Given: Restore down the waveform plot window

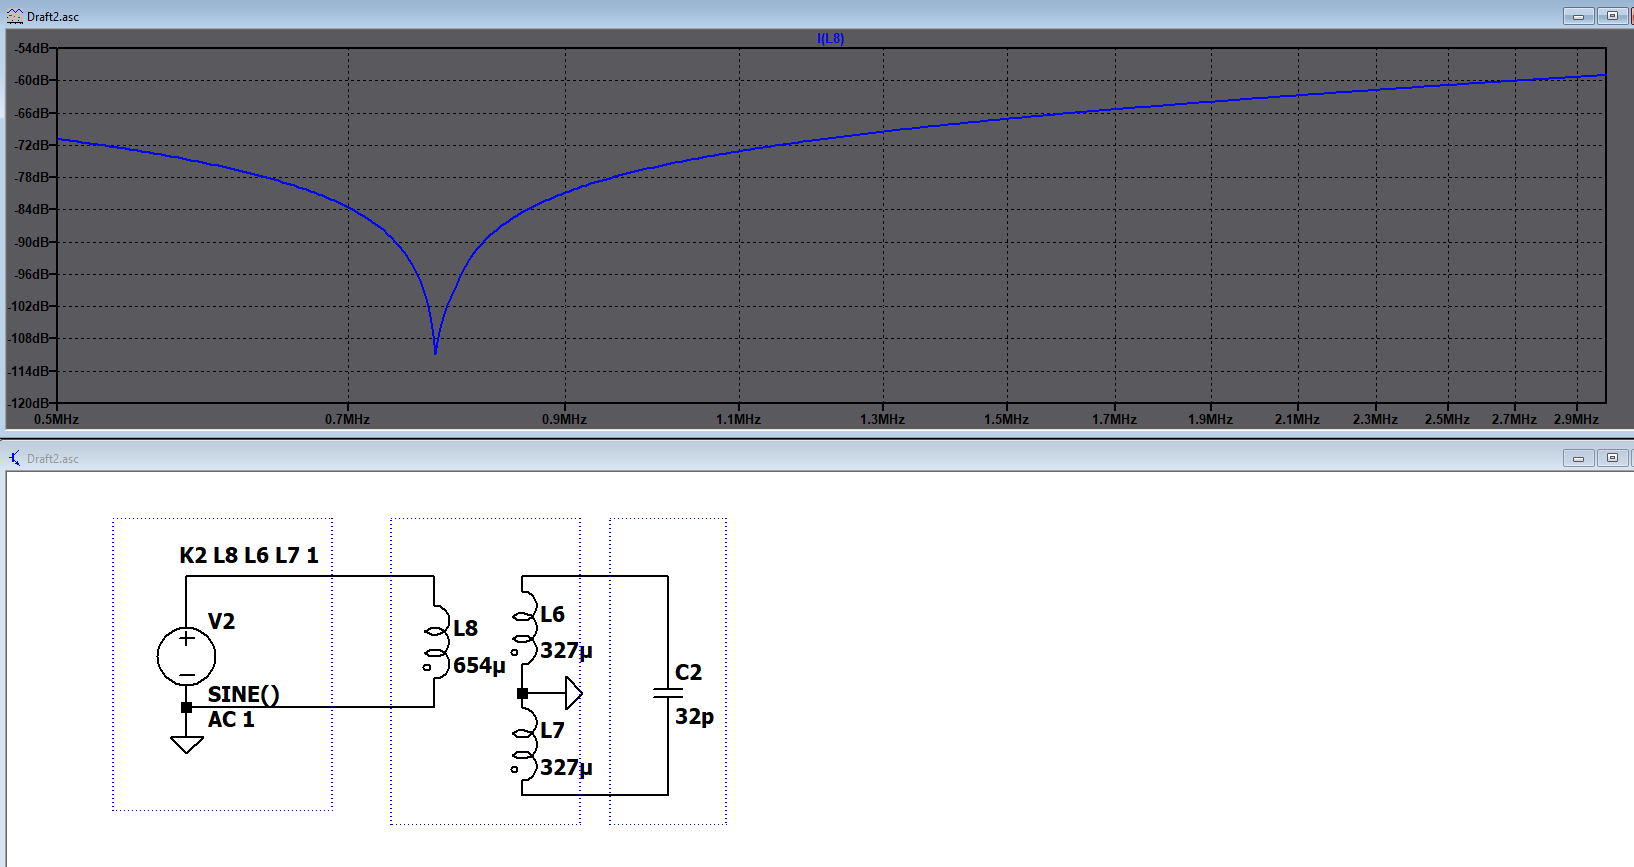Looking at the screenshot, I should 1612,16.
